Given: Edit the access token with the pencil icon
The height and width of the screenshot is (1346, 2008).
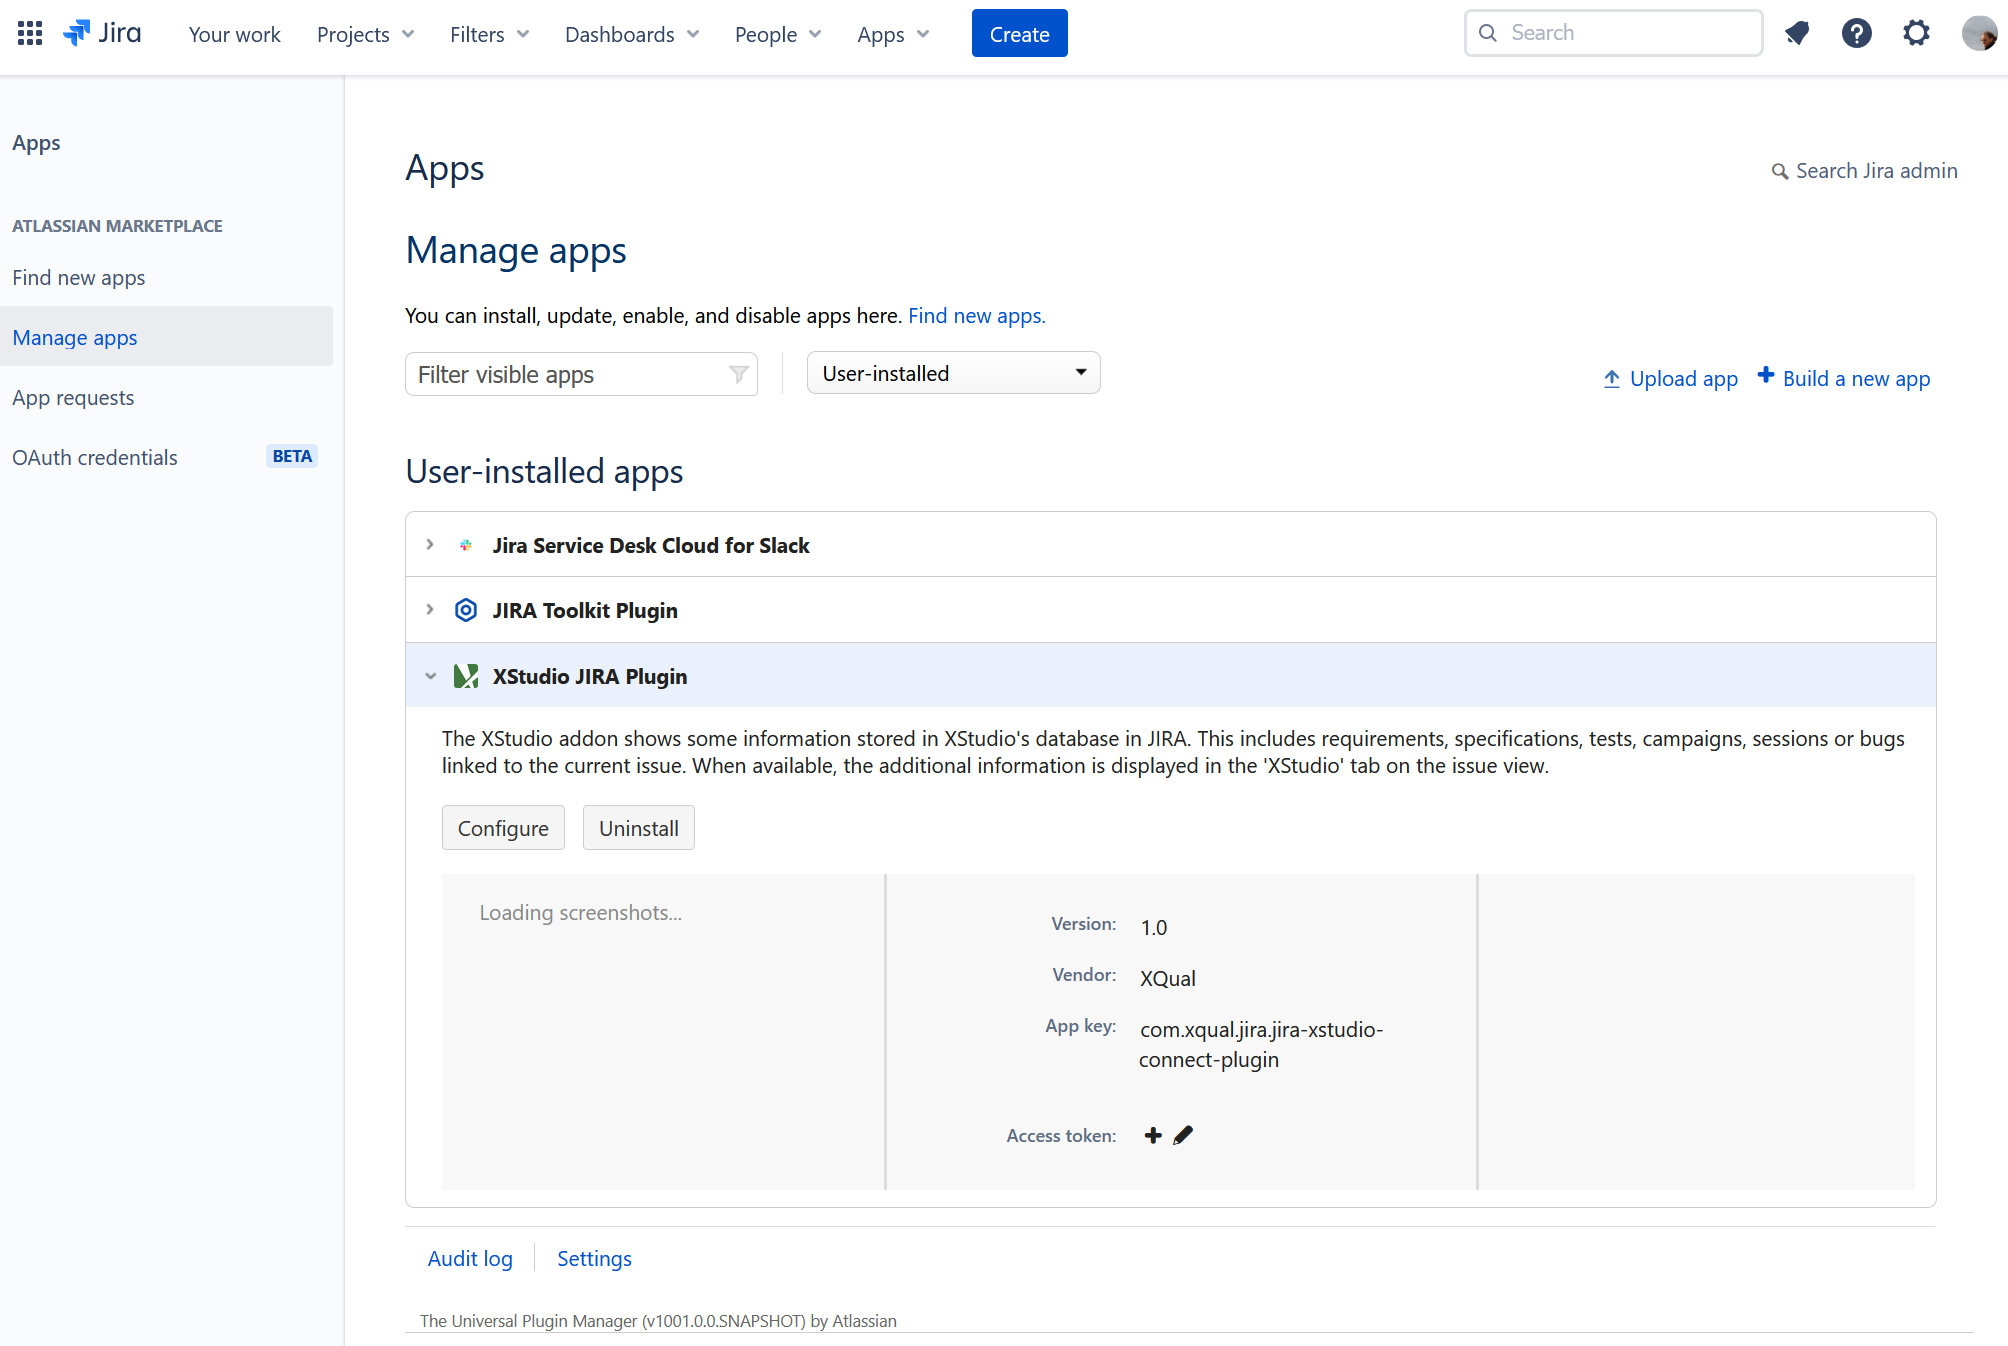Looking at the screenshot, I should click(1183, 1135).
